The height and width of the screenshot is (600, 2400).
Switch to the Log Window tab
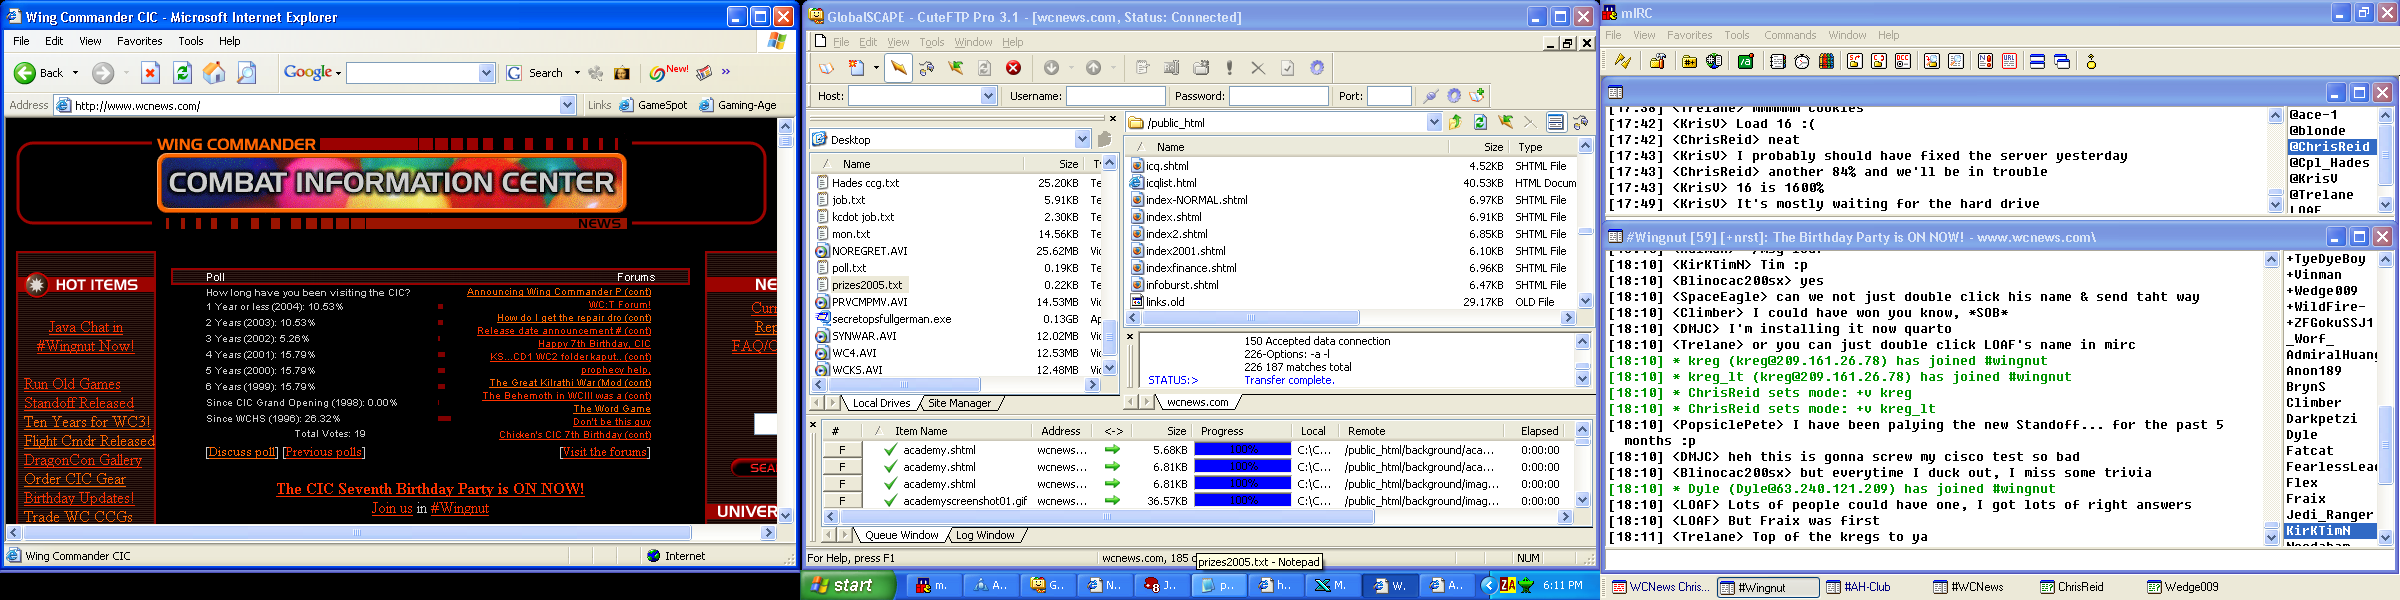(984, 535)
